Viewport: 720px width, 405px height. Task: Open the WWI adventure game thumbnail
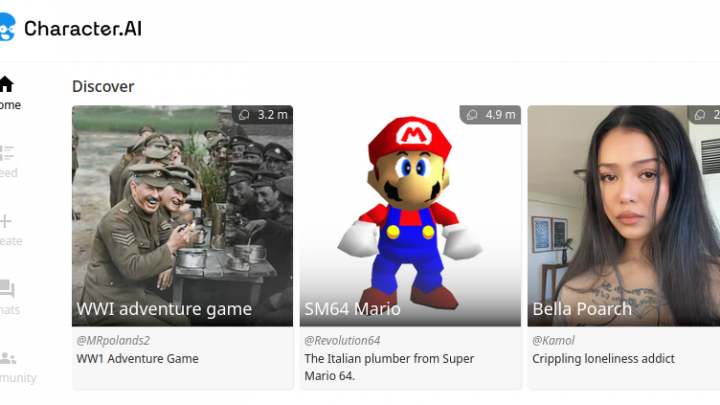(x=182, y=216)
